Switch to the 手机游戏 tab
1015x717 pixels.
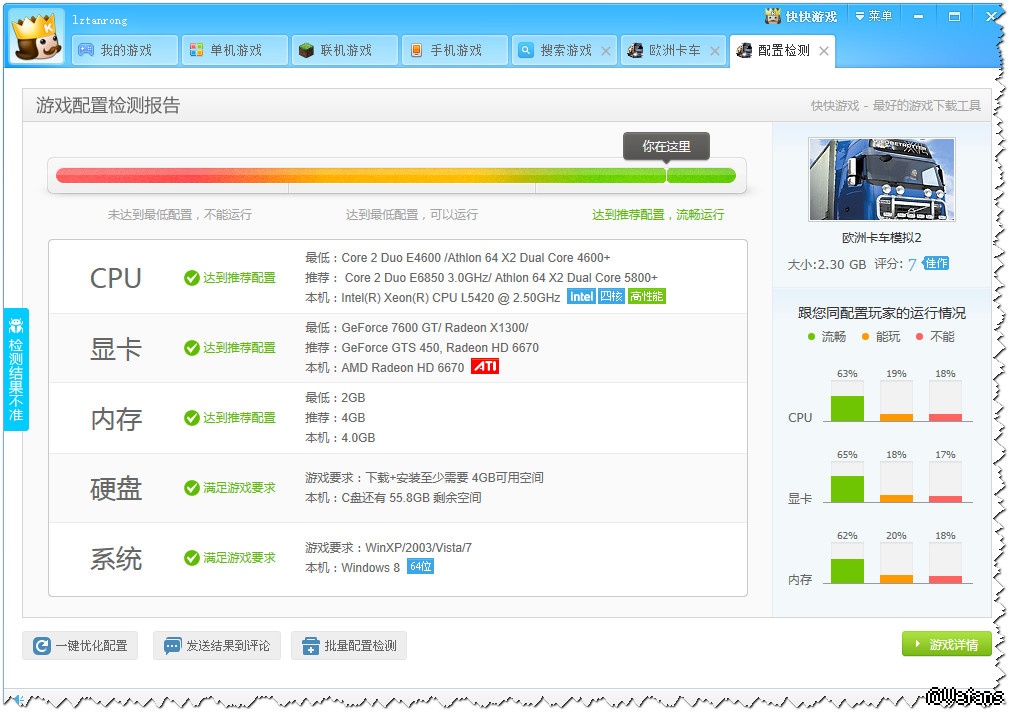[x=454, y=50]
